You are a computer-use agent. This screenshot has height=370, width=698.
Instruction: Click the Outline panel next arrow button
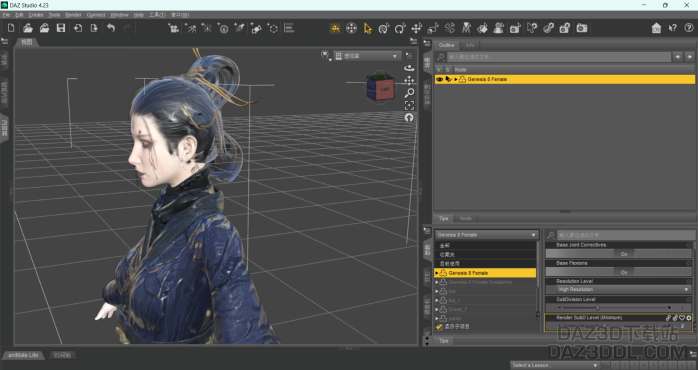coord(689,57)
